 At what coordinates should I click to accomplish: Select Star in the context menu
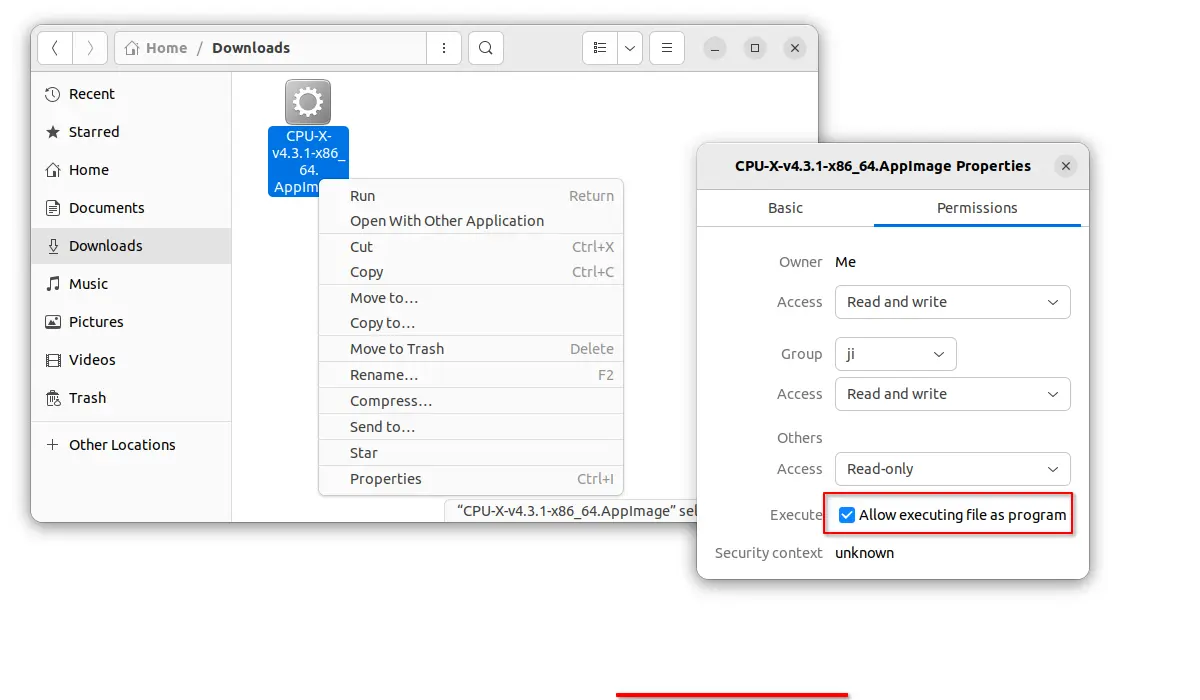[471, 453]
